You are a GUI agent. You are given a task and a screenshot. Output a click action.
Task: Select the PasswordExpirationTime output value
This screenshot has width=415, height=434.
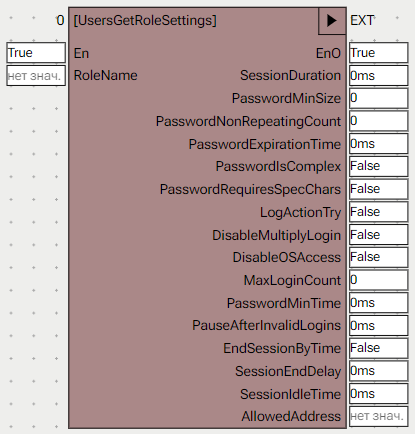(379, 144)
